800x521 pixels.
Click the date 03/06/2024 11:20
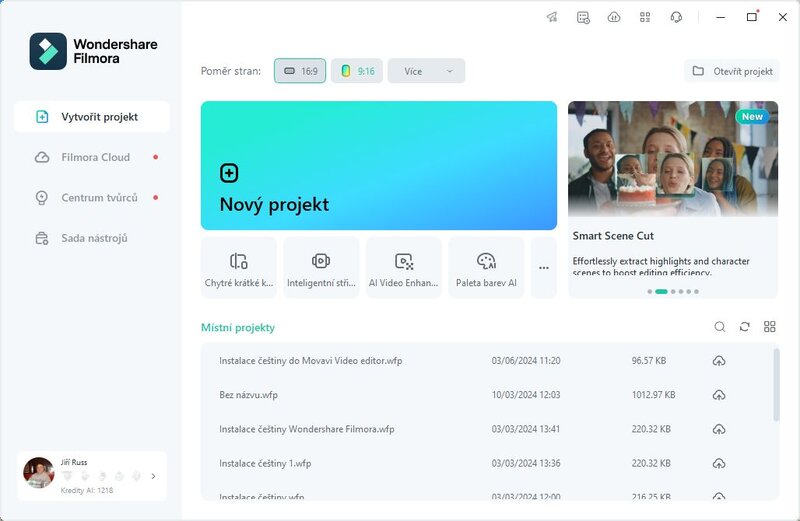(526, 361)
